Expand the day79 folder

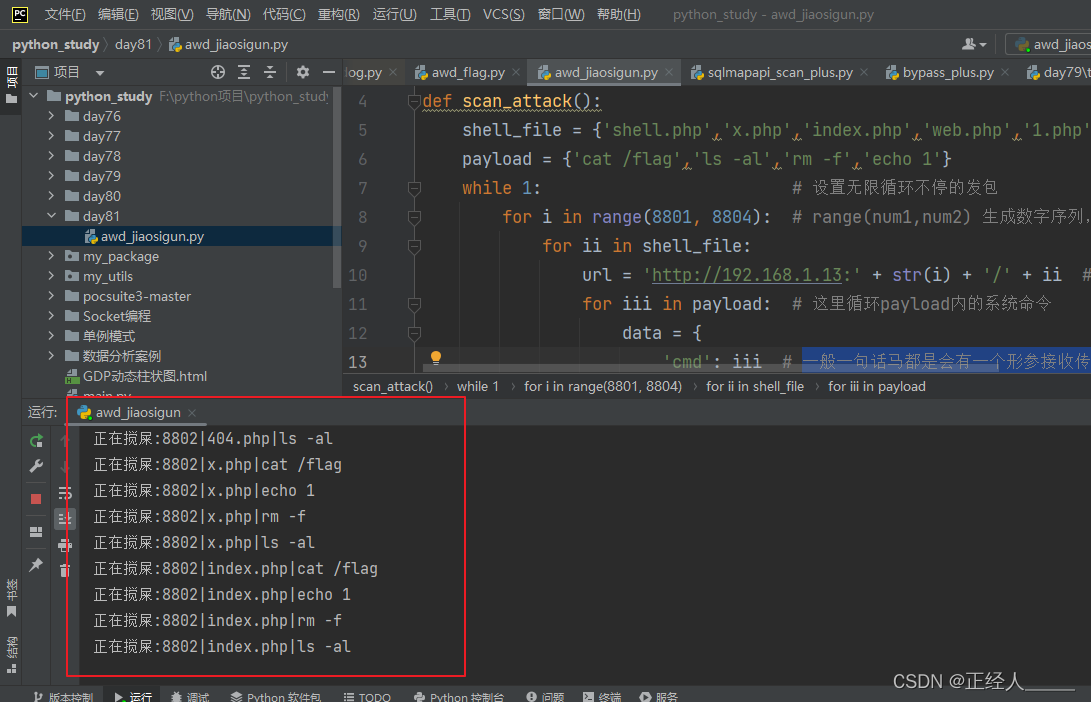click(x=51, y=176)
